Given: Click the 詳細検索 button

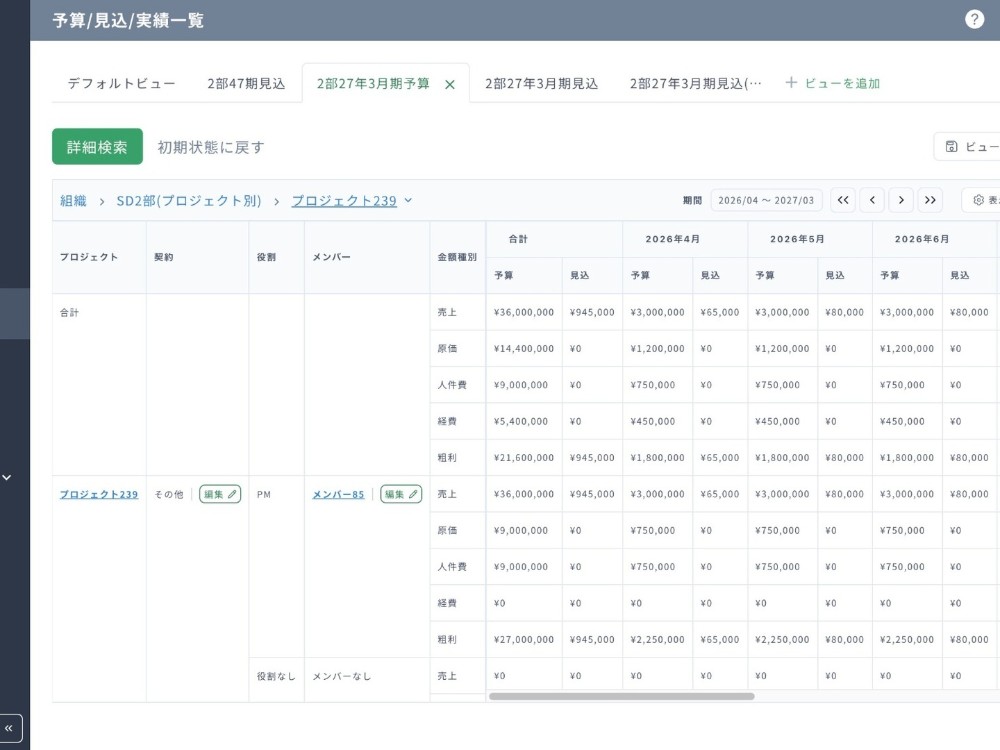Looking at the screenshot, I should 97,147.
